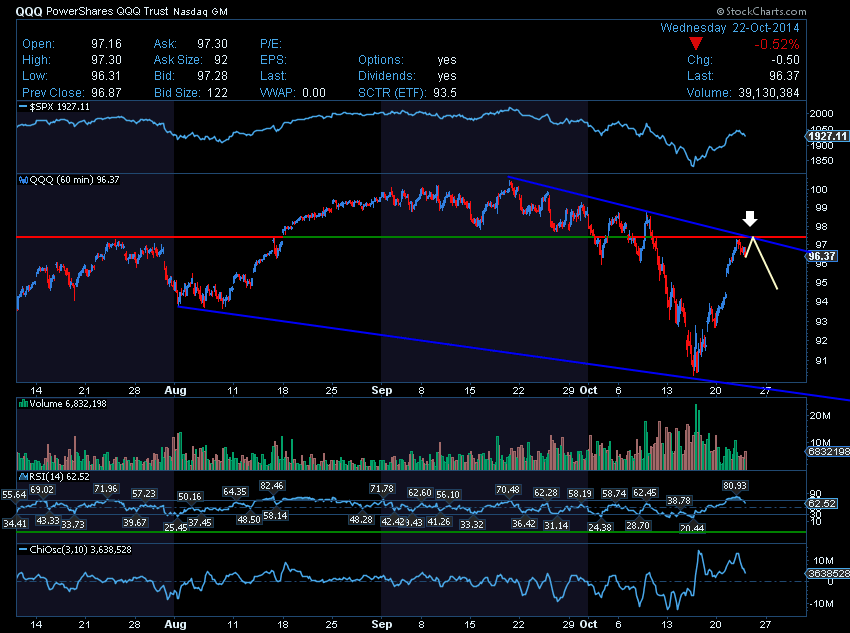
Task: Select the Open value 97.16
Action: pyautogui.click(x=106, y=44)
